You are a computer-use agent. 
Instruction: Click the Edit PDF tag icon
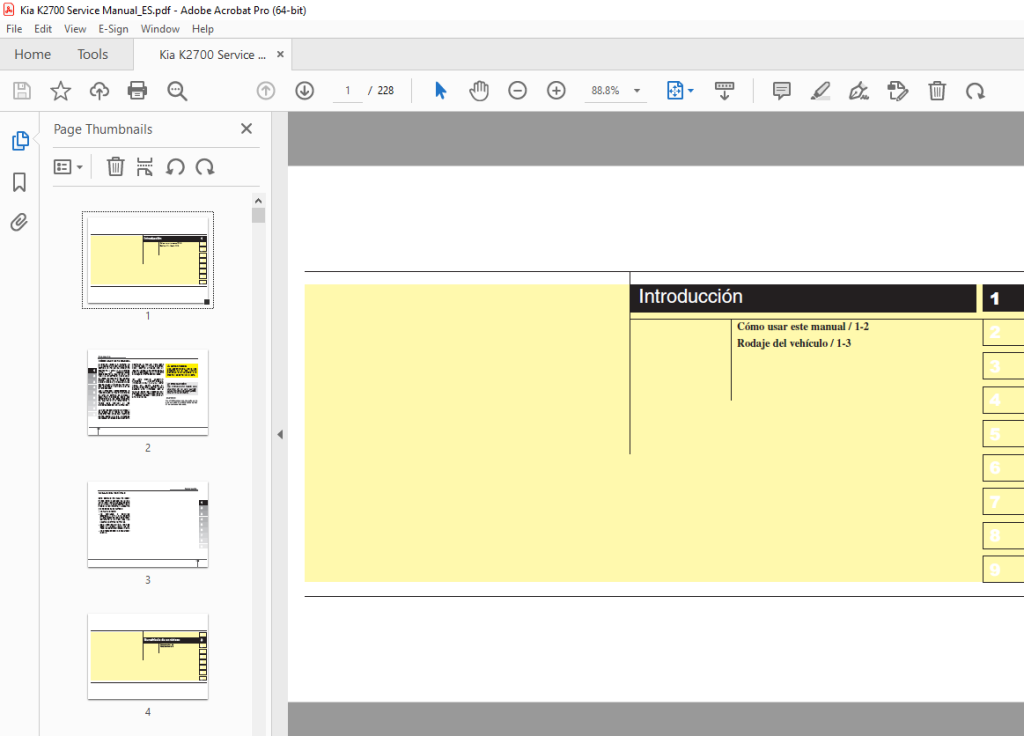pos(898,91)
